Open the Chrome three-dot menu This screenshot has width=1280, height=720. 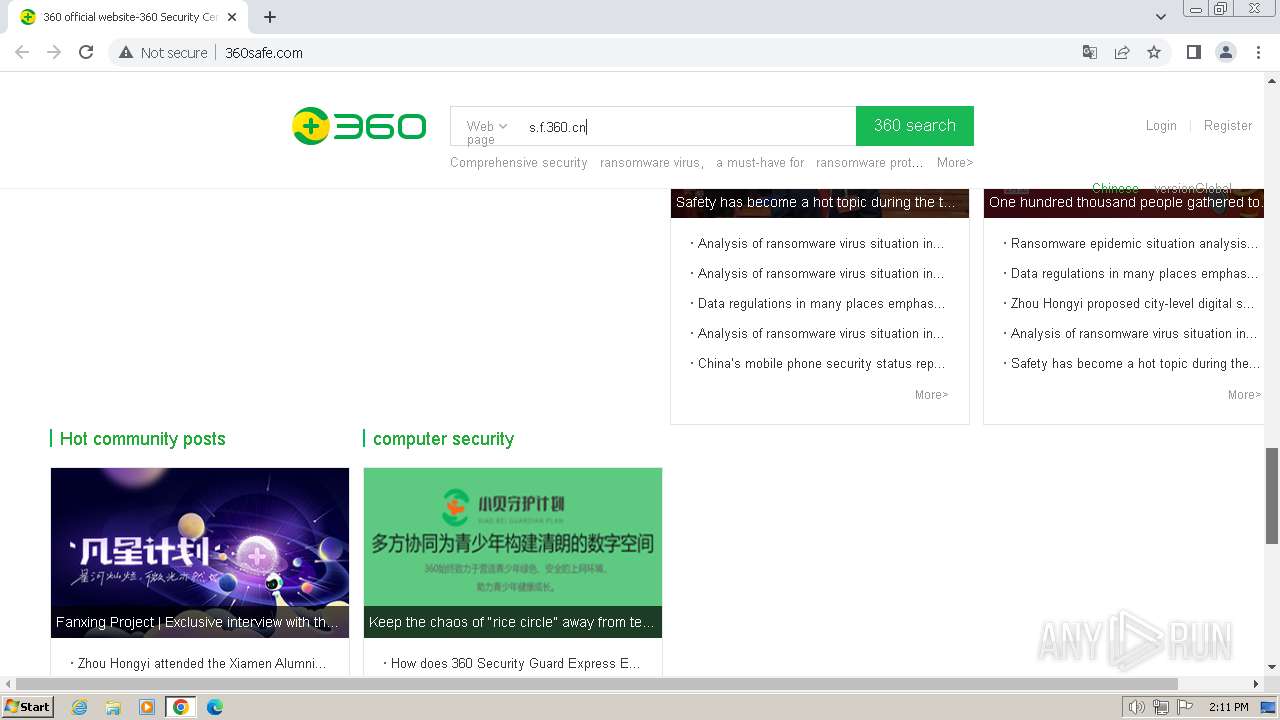point(1258,52)
